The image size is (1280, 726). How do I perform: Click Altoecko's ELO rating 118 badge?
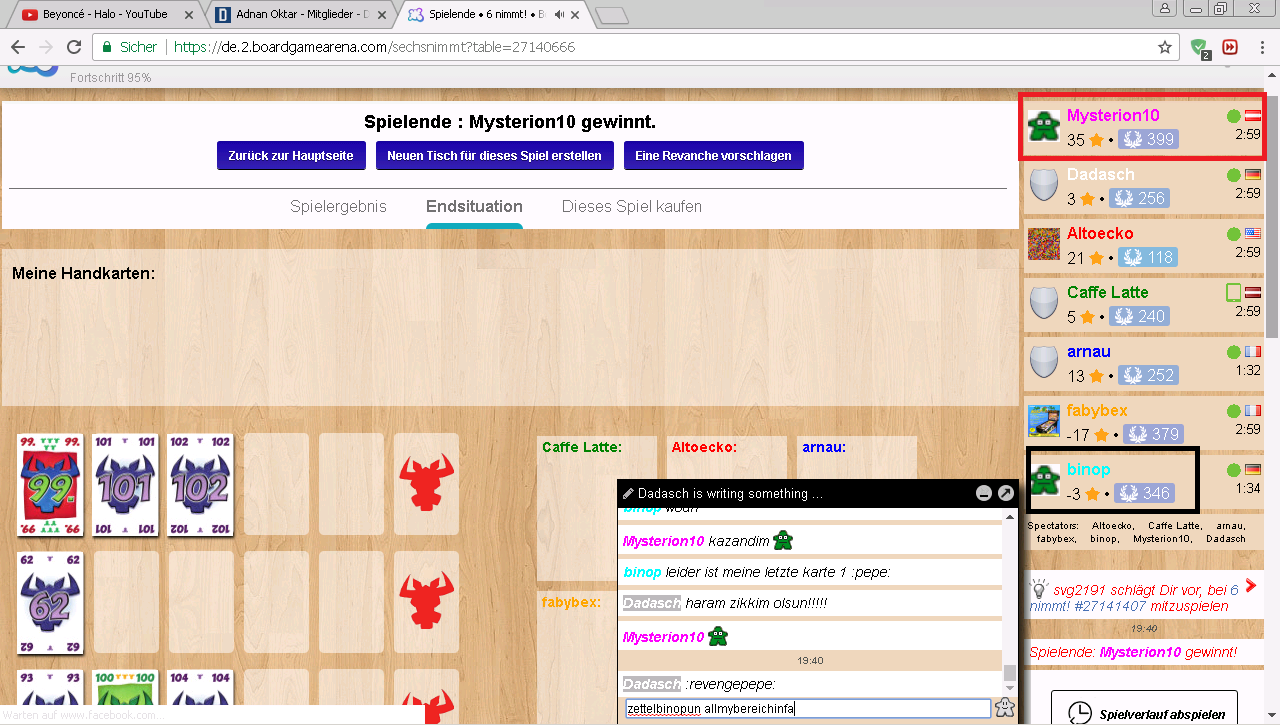click(1148, 257)
